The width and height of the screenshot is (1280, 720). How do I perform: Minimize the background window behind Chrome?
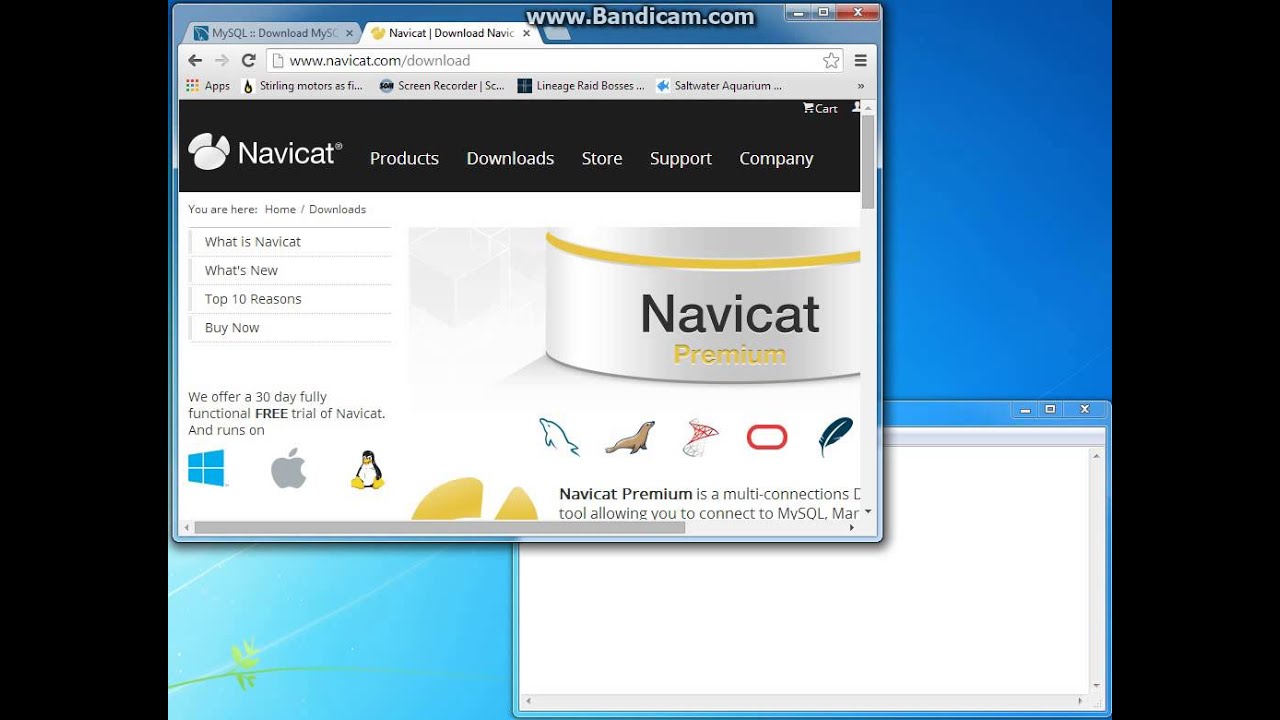point(1024,409)
